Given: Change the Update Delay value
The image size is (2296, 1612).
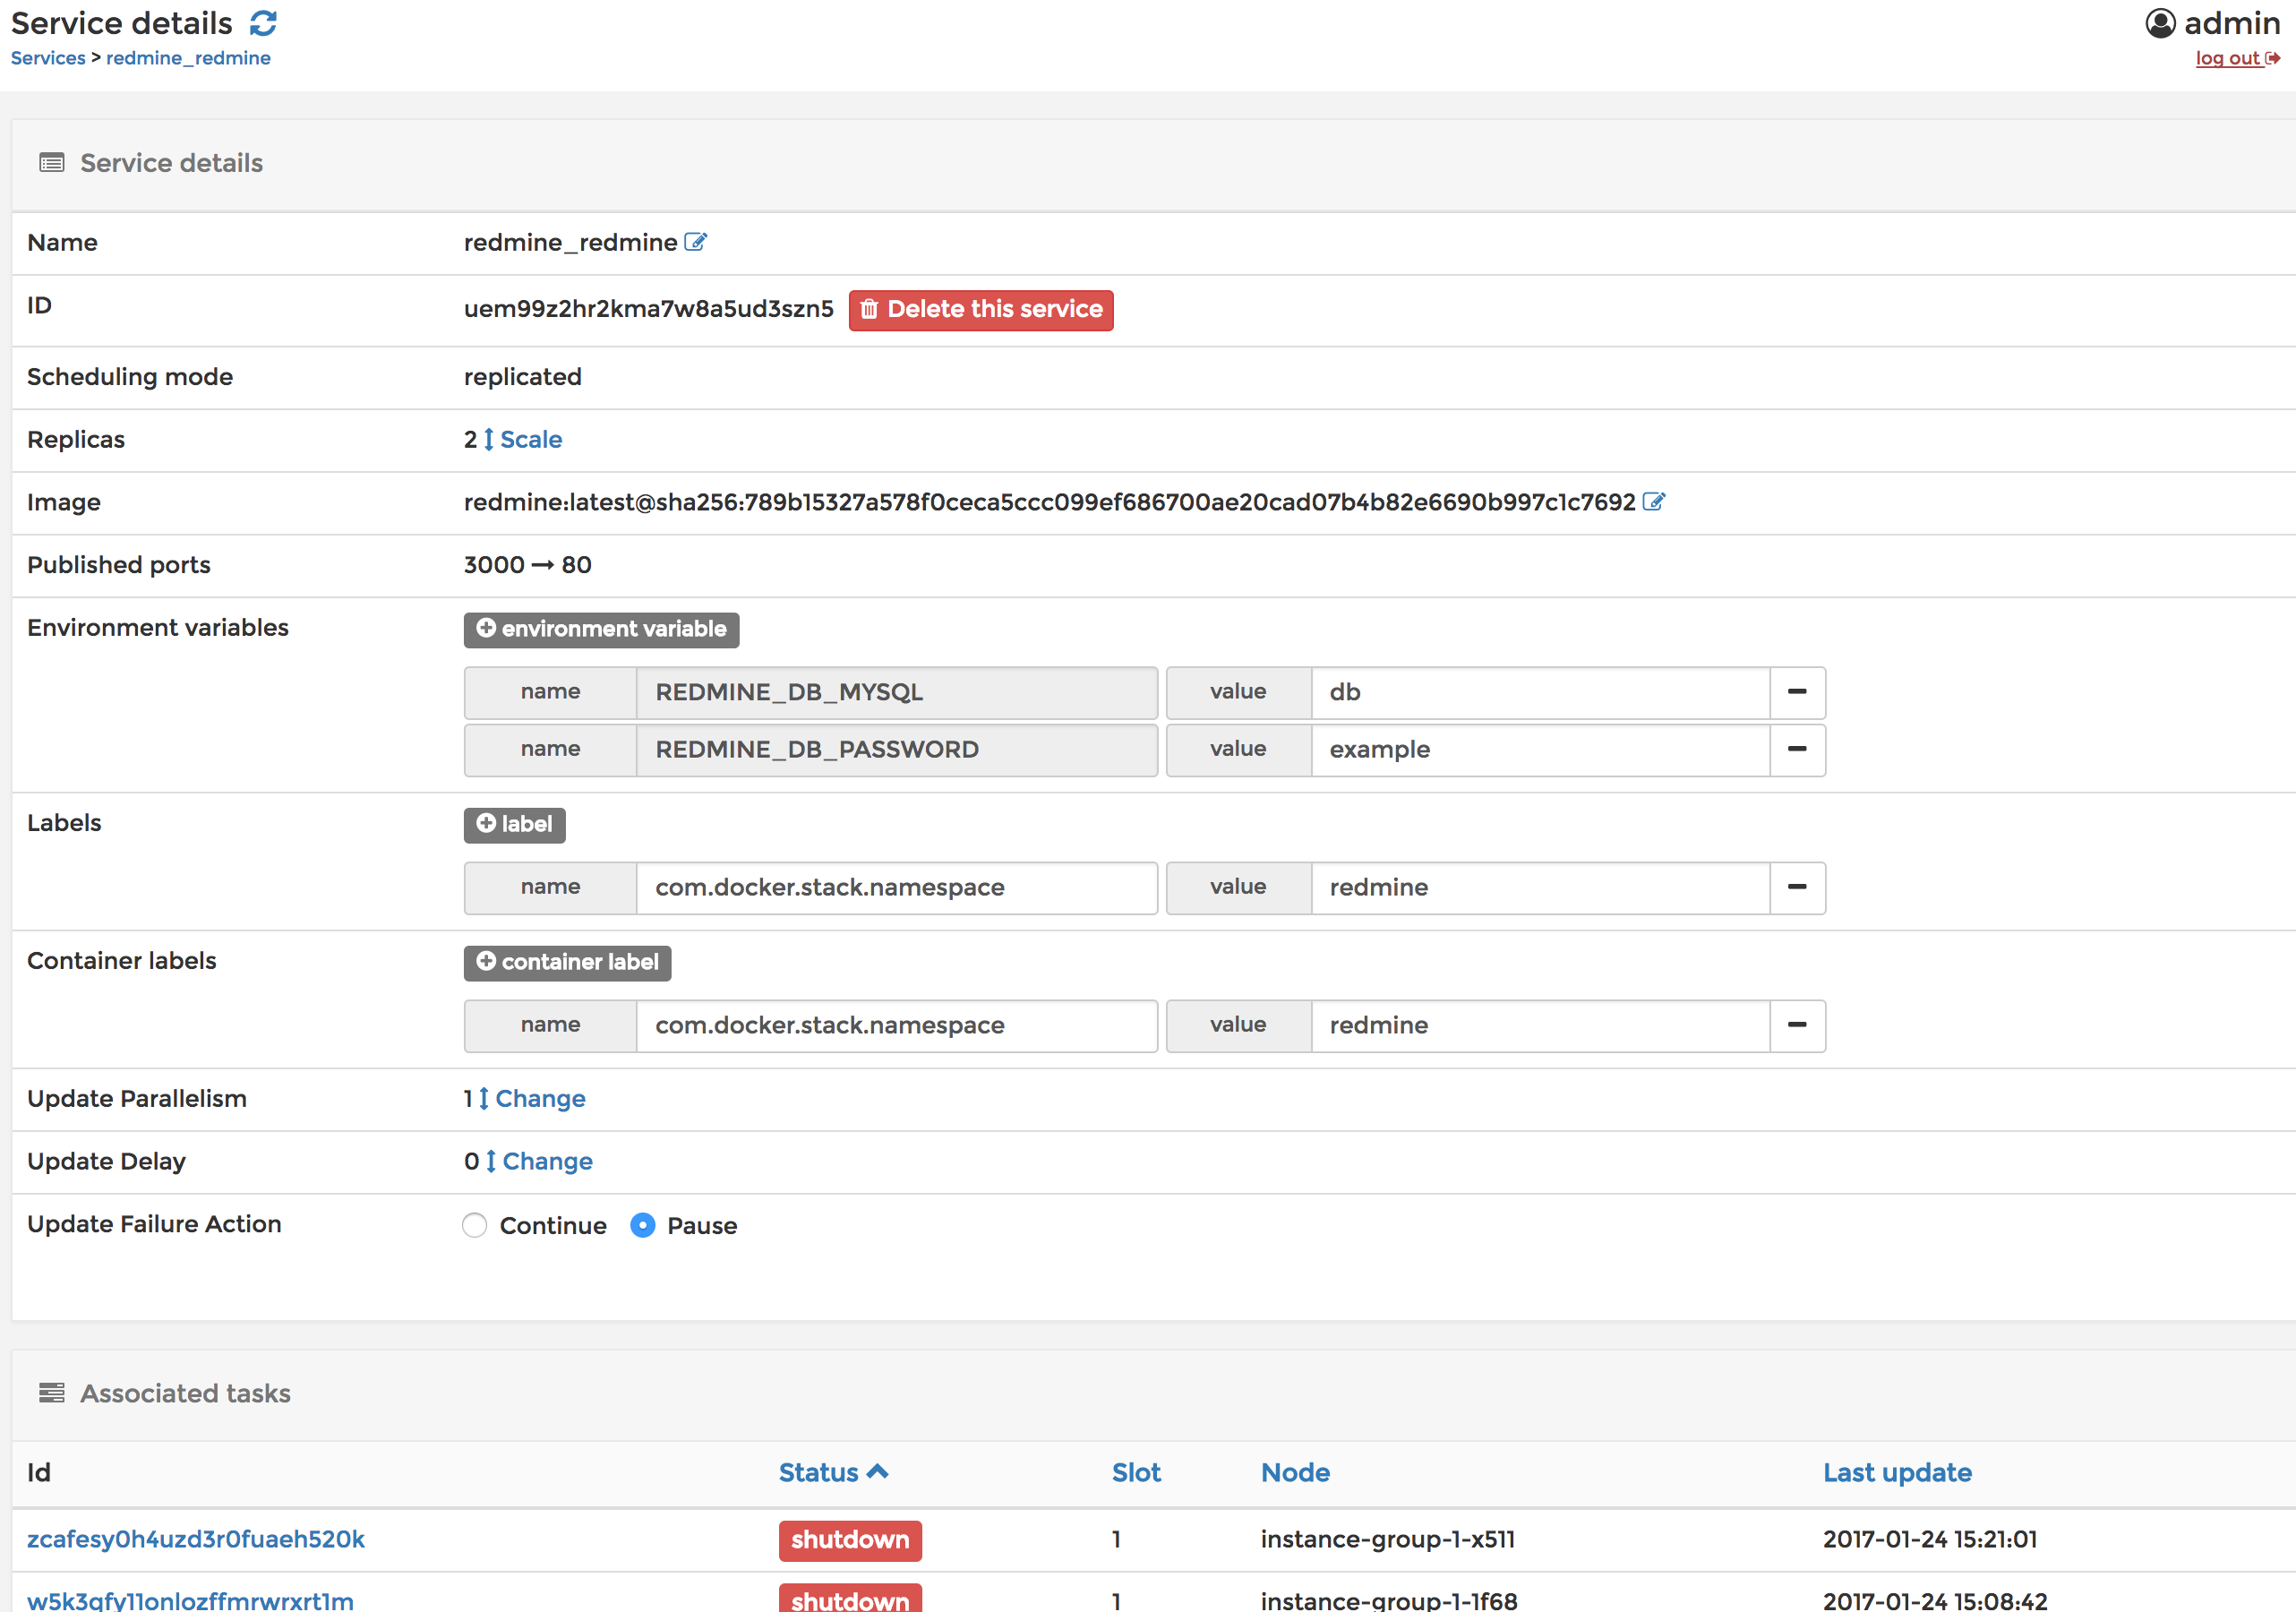Looking at the screenshot, I should pos(547,1161).
